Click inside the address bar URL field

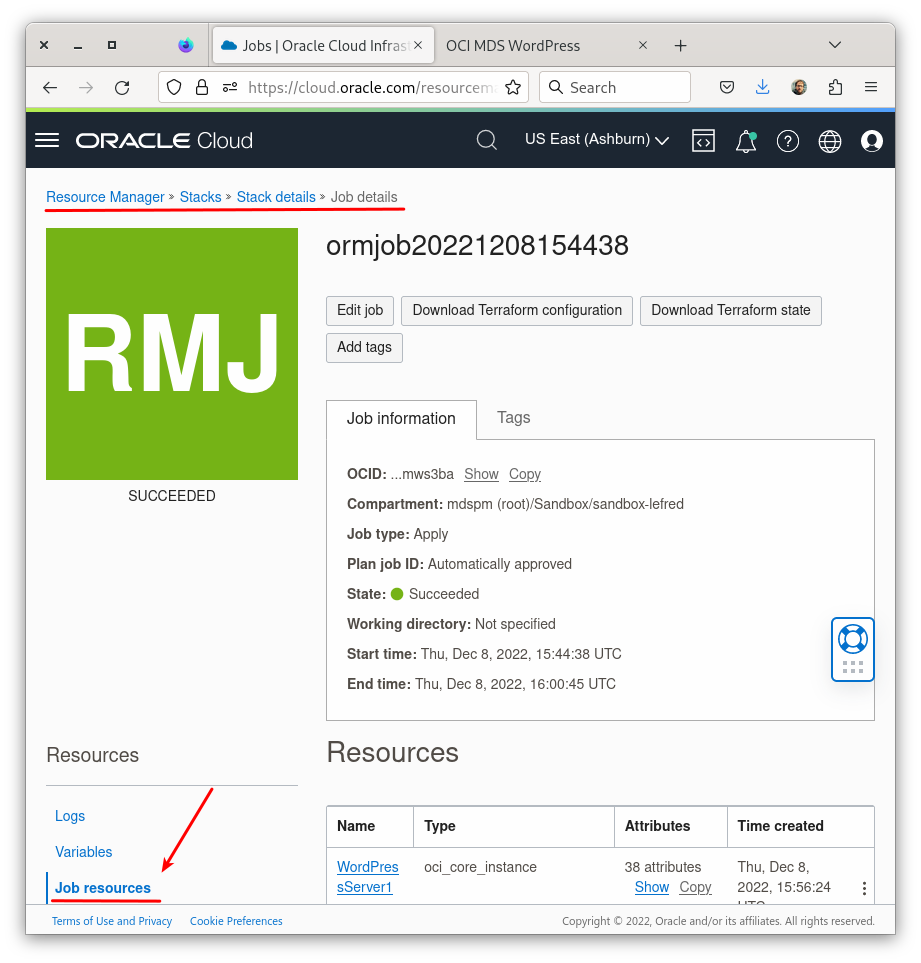click(x=370, y=87)
